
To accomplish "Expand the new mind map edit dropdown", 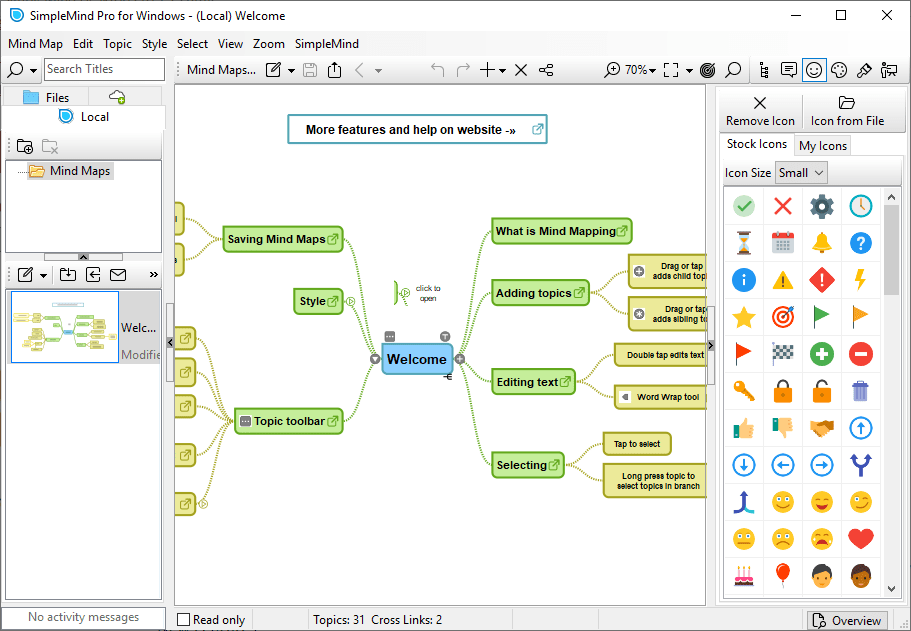I will tap(291, 71).
